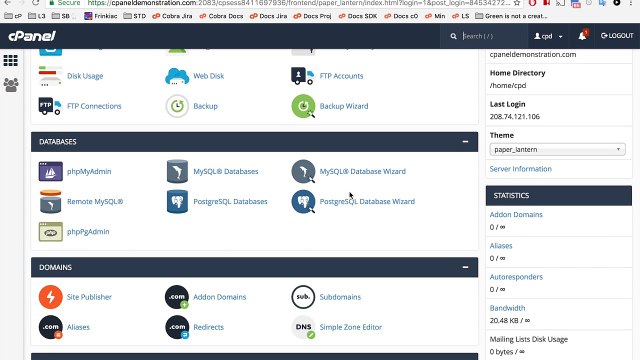Click the MySQL® Databases text link

pos(226,171)
